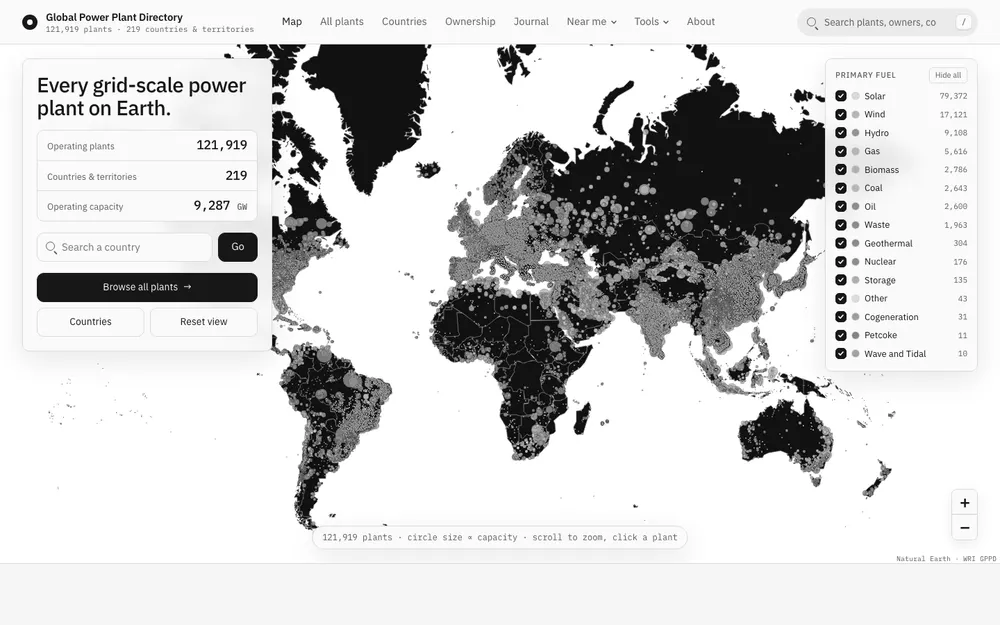
Task: Click the Countries & territories 219 value
Action: [236, 175]
